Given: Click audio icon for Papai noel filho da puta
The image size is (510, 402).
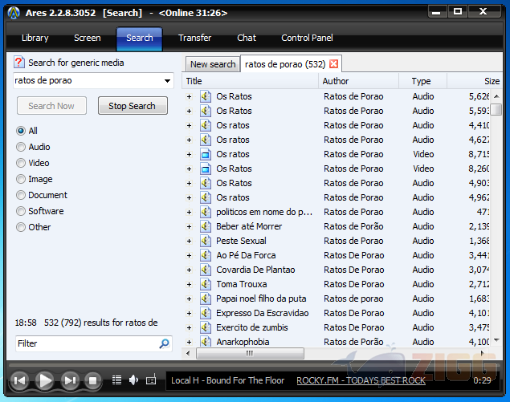Looking at the screenshot, I should [x=206, y=299].
